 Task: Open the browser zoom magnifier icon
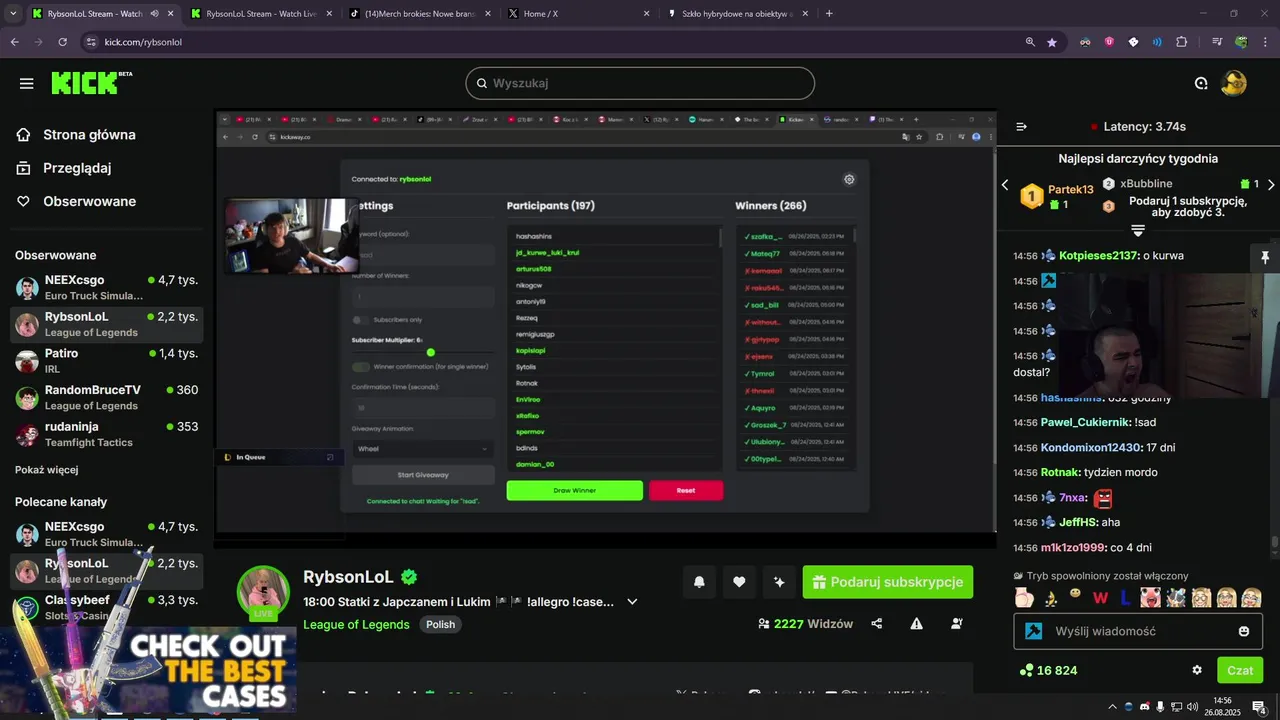pos(1030,42)
